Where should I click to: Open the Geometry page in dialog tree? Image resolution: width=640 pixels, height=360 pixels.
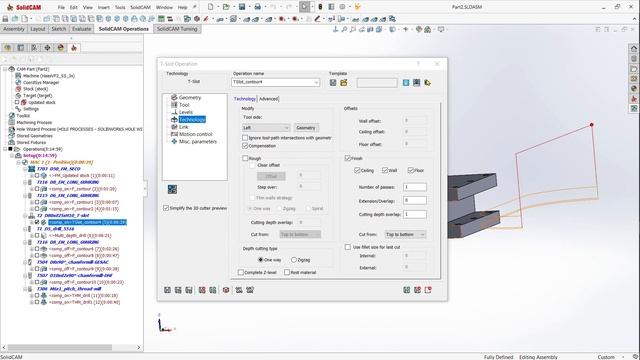pyautogui.click(x=189, y=98)
